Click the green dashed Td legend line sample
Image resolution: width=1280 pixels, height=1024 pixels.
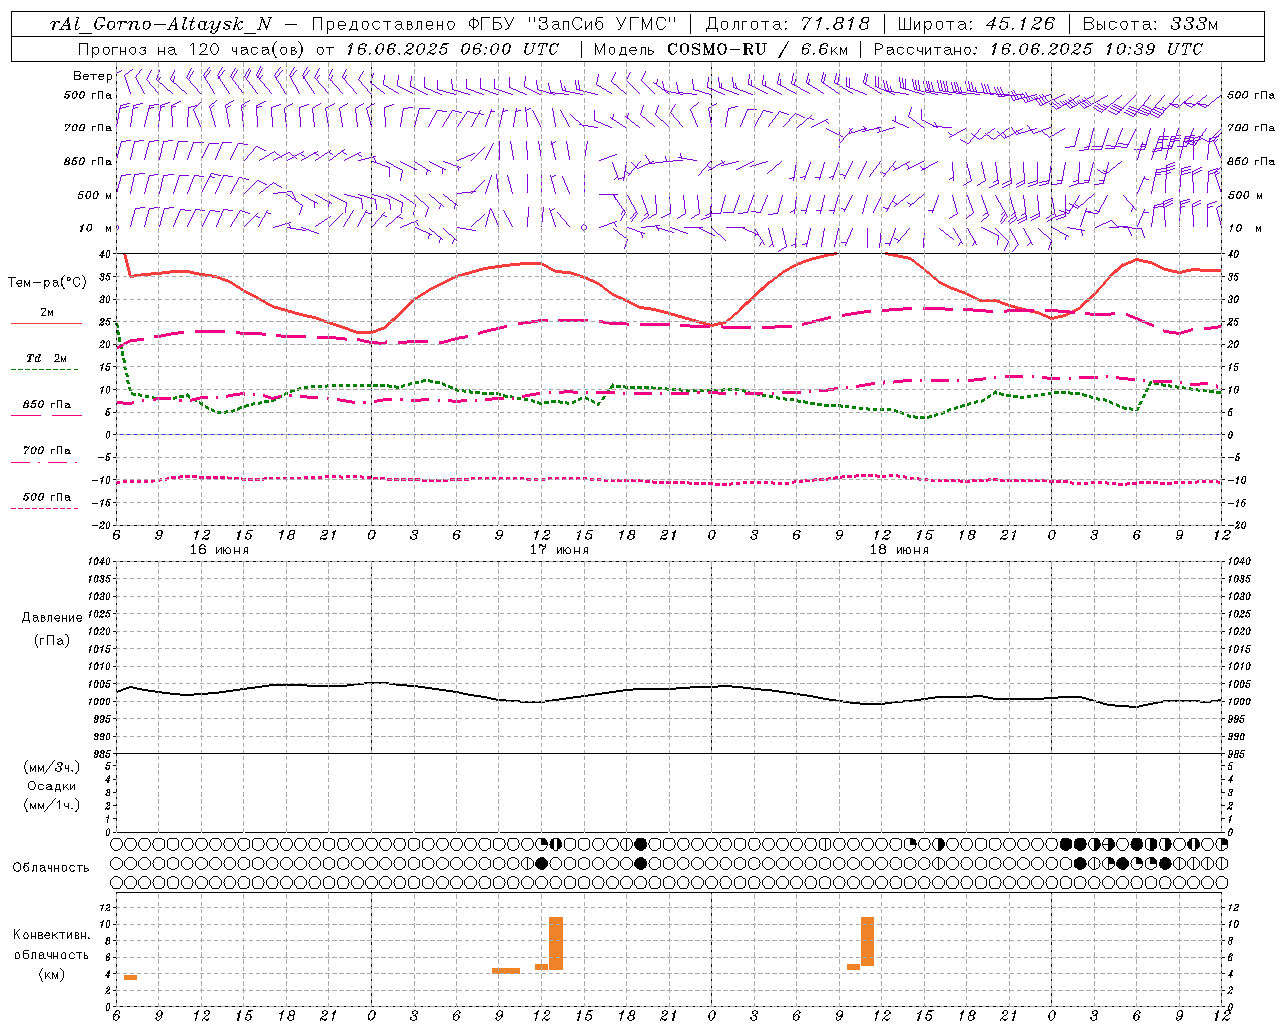pyautogui.click(x=45, y=370)
